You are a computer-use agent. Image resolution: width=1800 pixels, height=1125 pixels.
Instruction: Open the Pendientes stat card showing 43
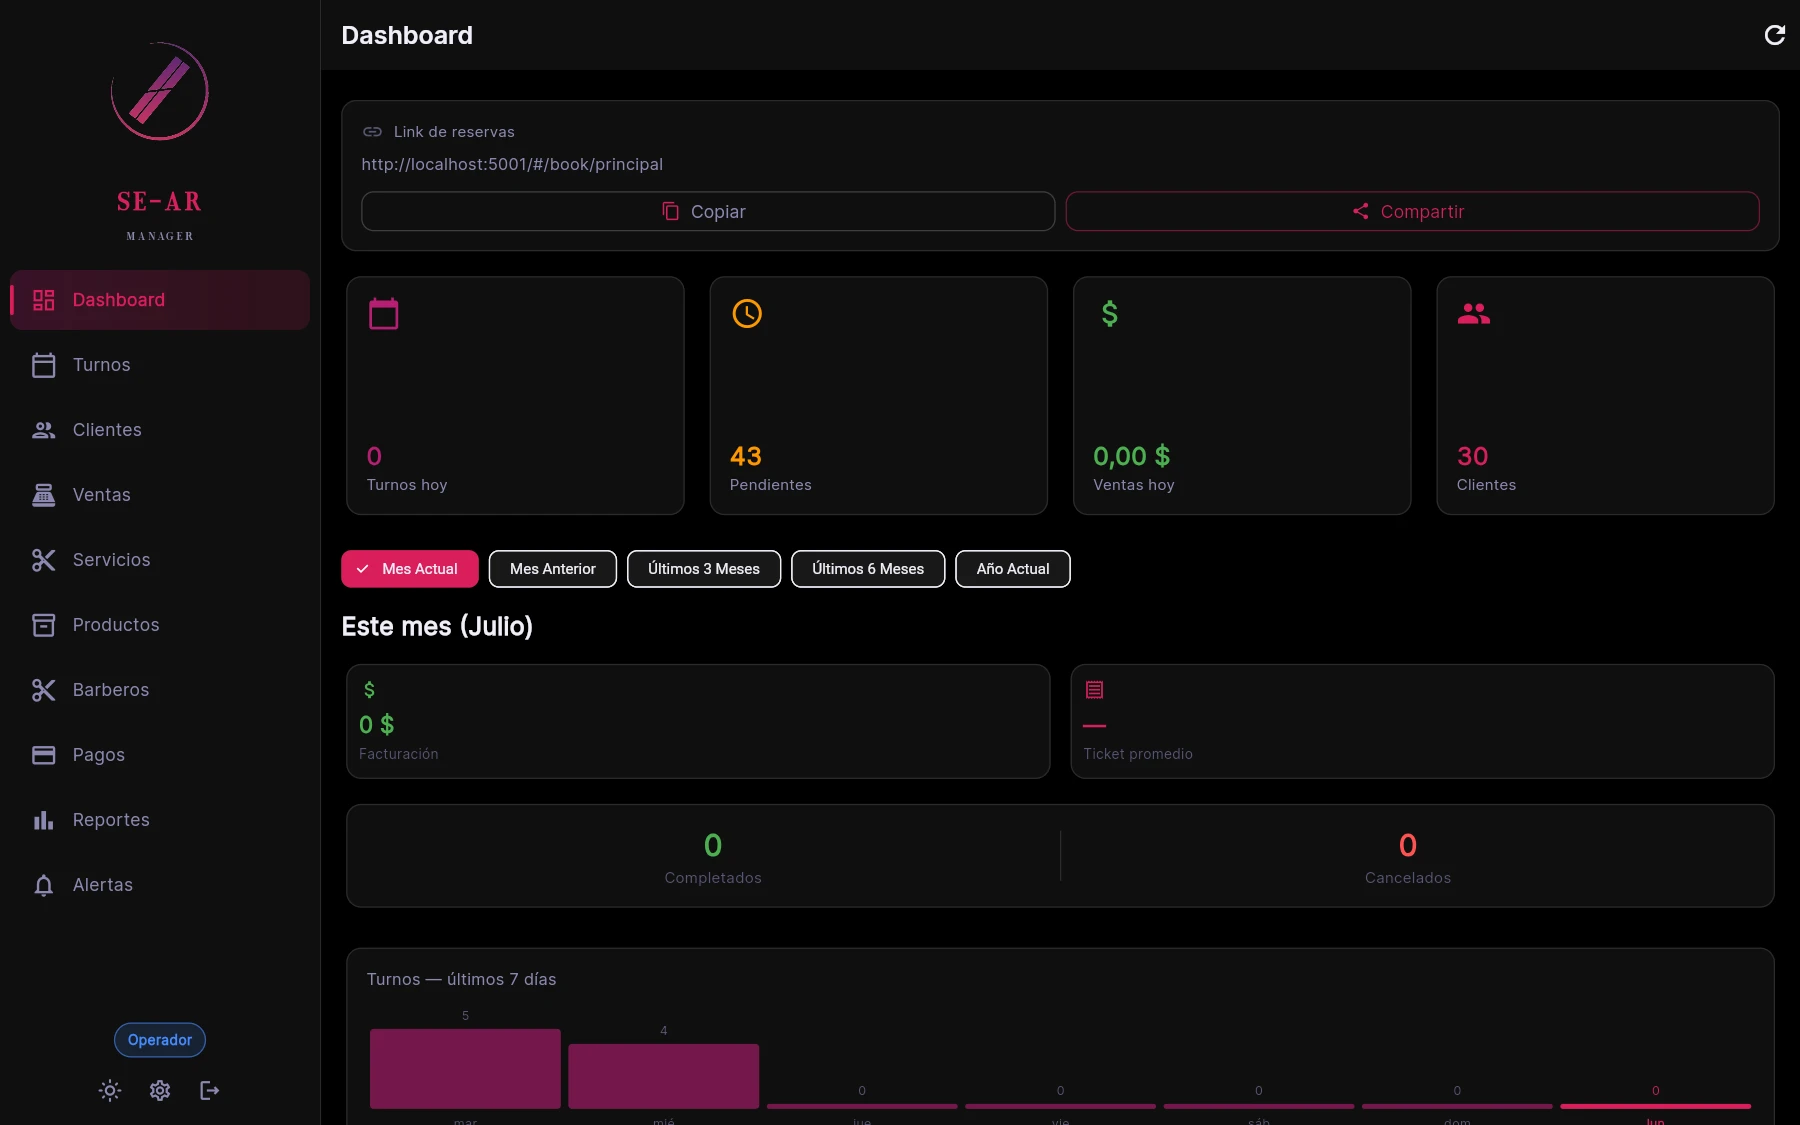pyautogui.click(x=879, y=396)
